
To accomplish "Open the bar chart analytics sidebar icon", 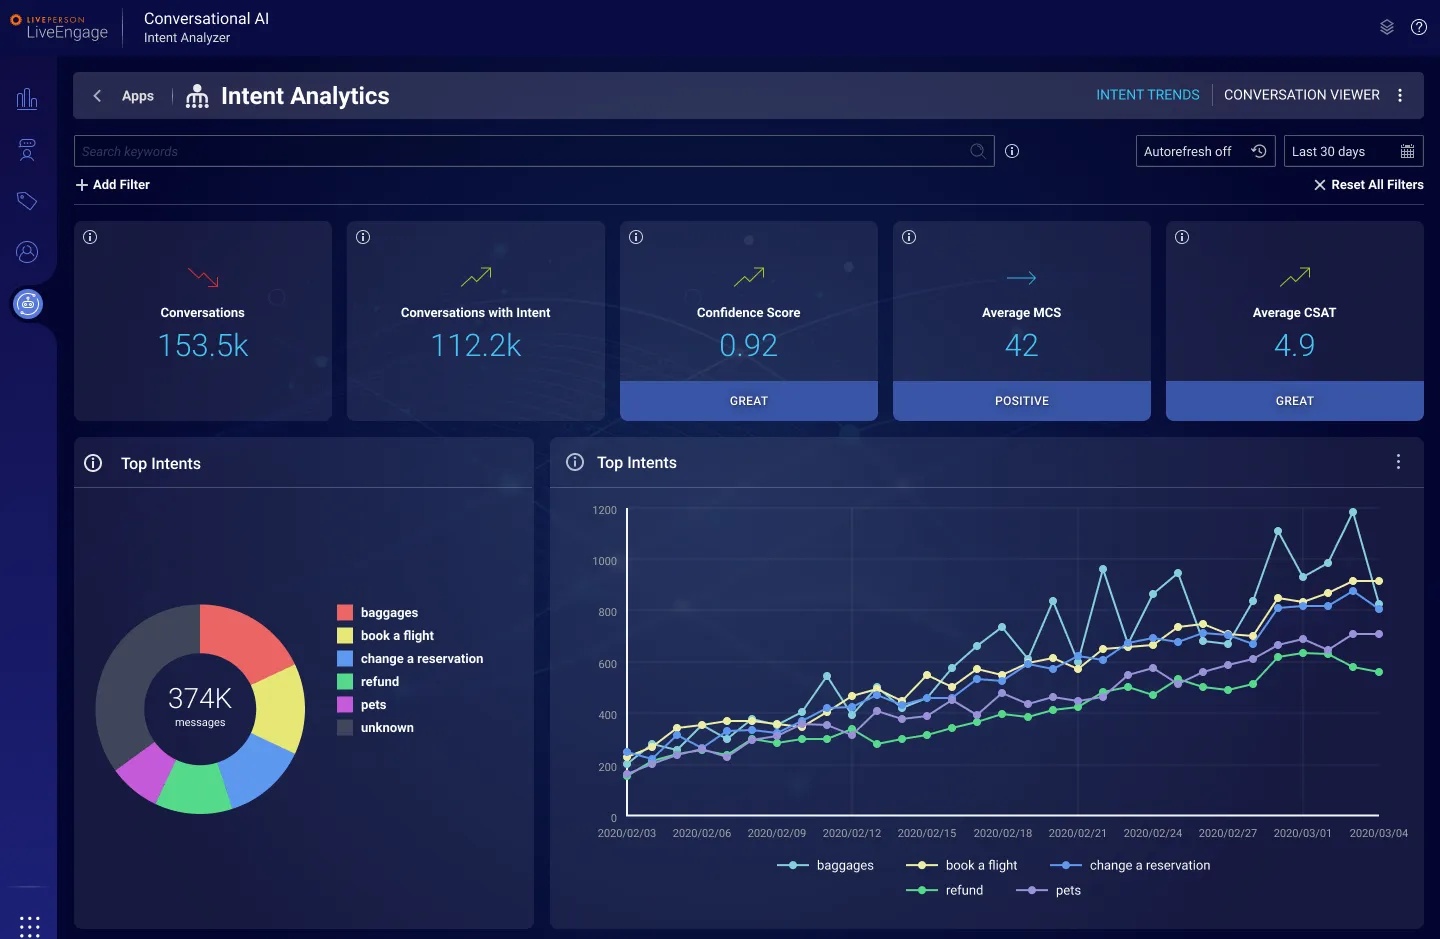I will coord(27,99).
